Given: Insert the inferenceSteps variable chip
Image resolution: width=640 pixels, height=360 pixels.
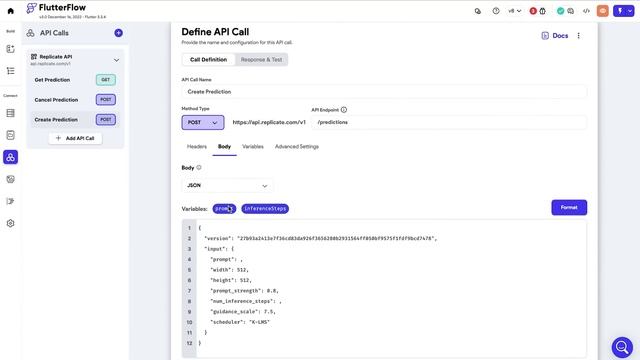Looking at the screenshot, I should 265,209.
